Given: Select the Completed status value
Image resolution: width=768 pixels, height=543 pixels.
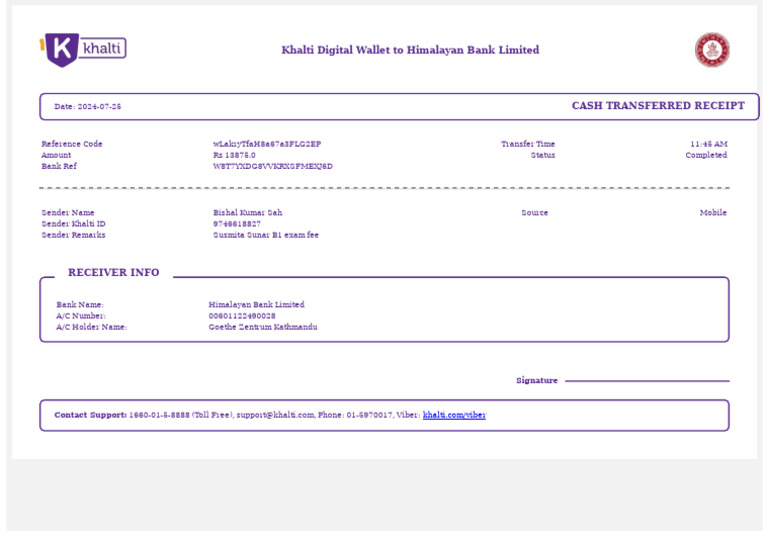Looking at the screenshot, I should pyautogui.click(x=706, y=155).
